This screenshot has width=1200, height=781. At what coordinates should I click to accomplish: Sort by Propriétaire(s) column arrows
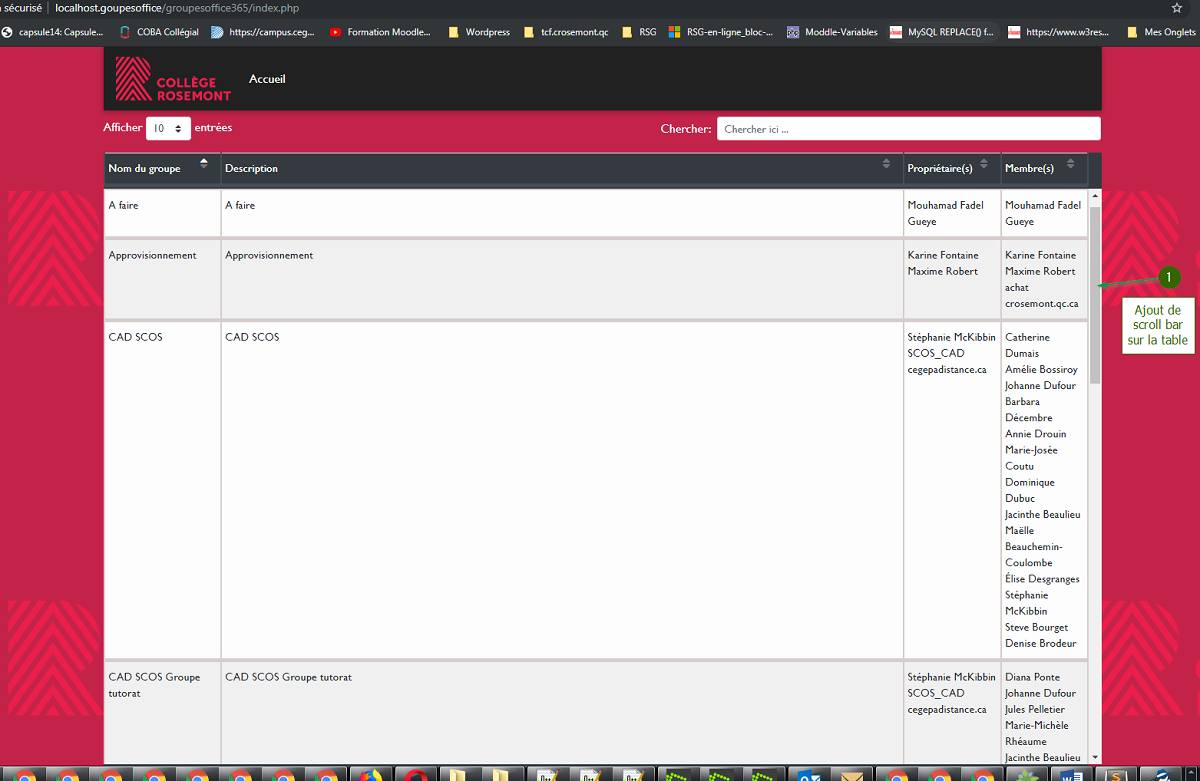tap(986, 164)
